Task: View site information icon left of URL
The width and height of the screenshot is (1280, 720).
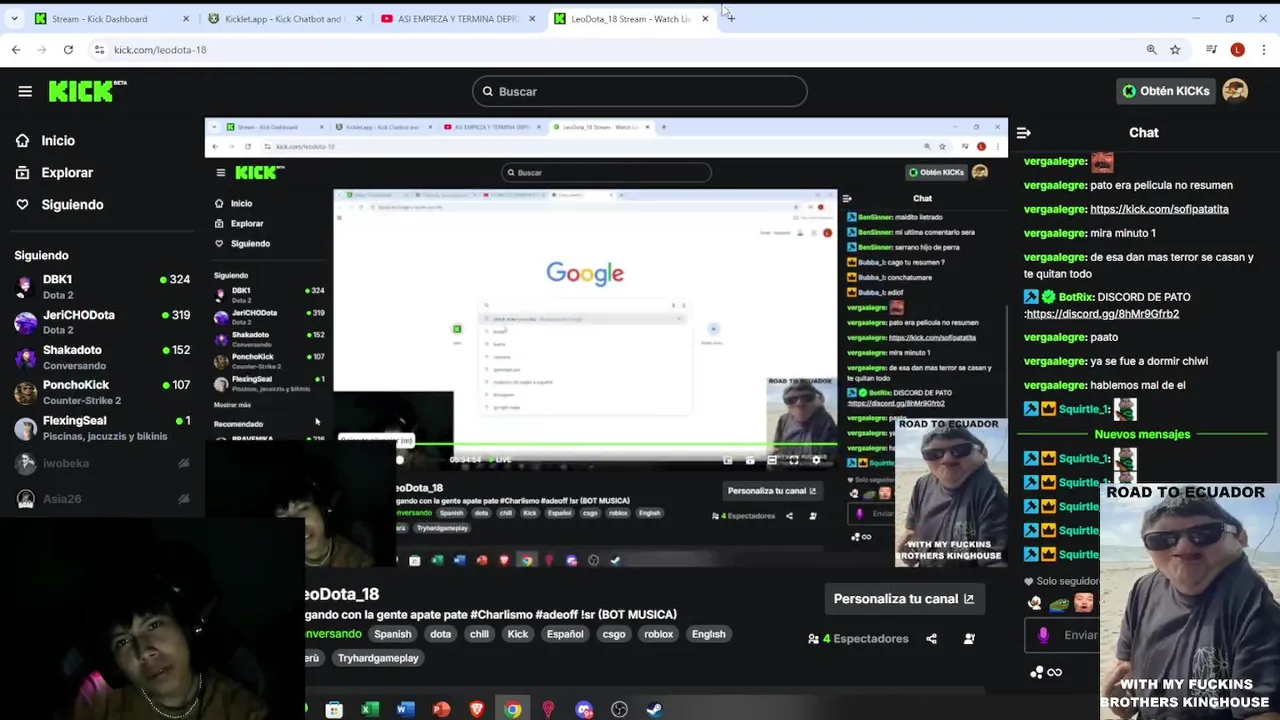Action: (x=99, y=49)
